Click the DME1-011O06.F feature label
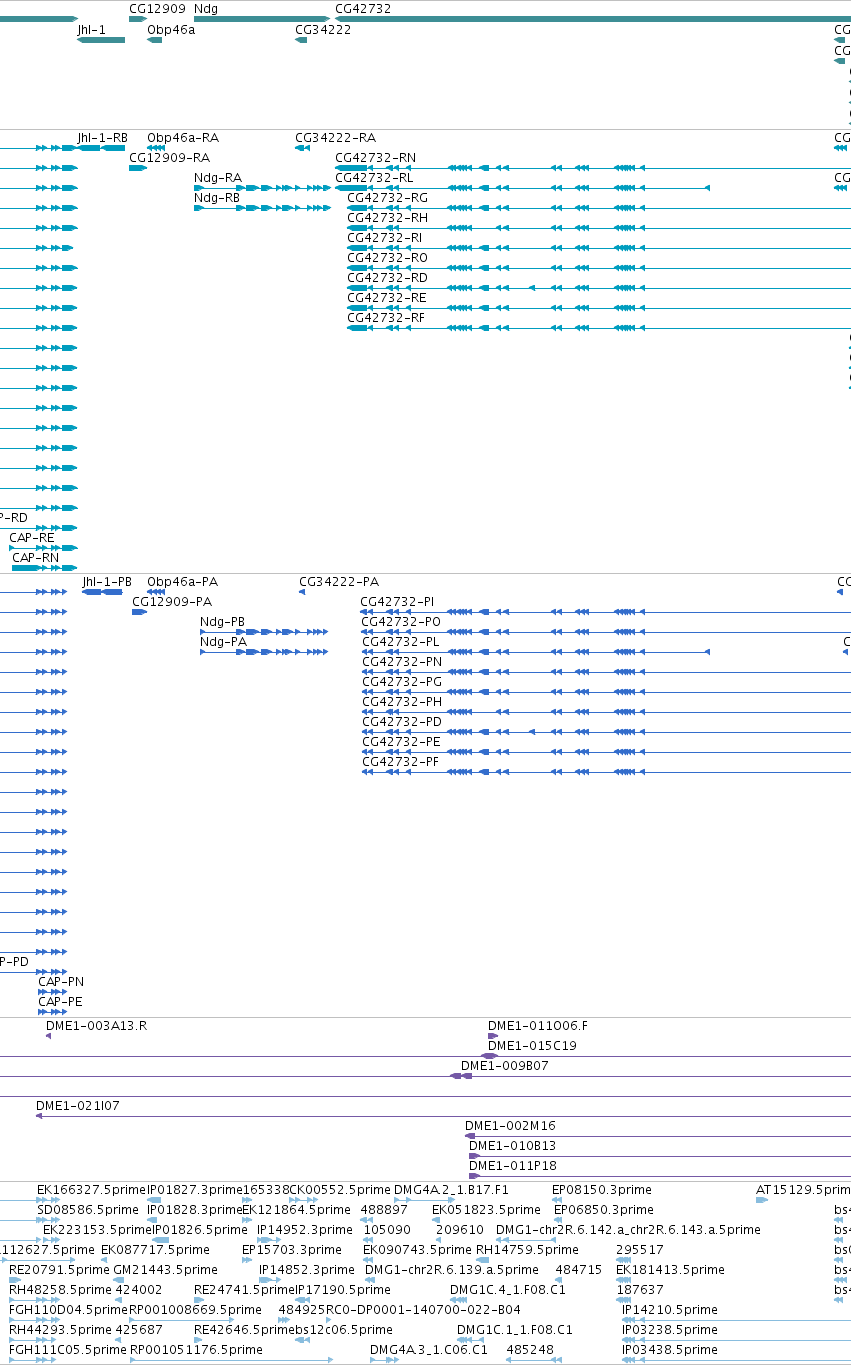 tap(538, 1026)
